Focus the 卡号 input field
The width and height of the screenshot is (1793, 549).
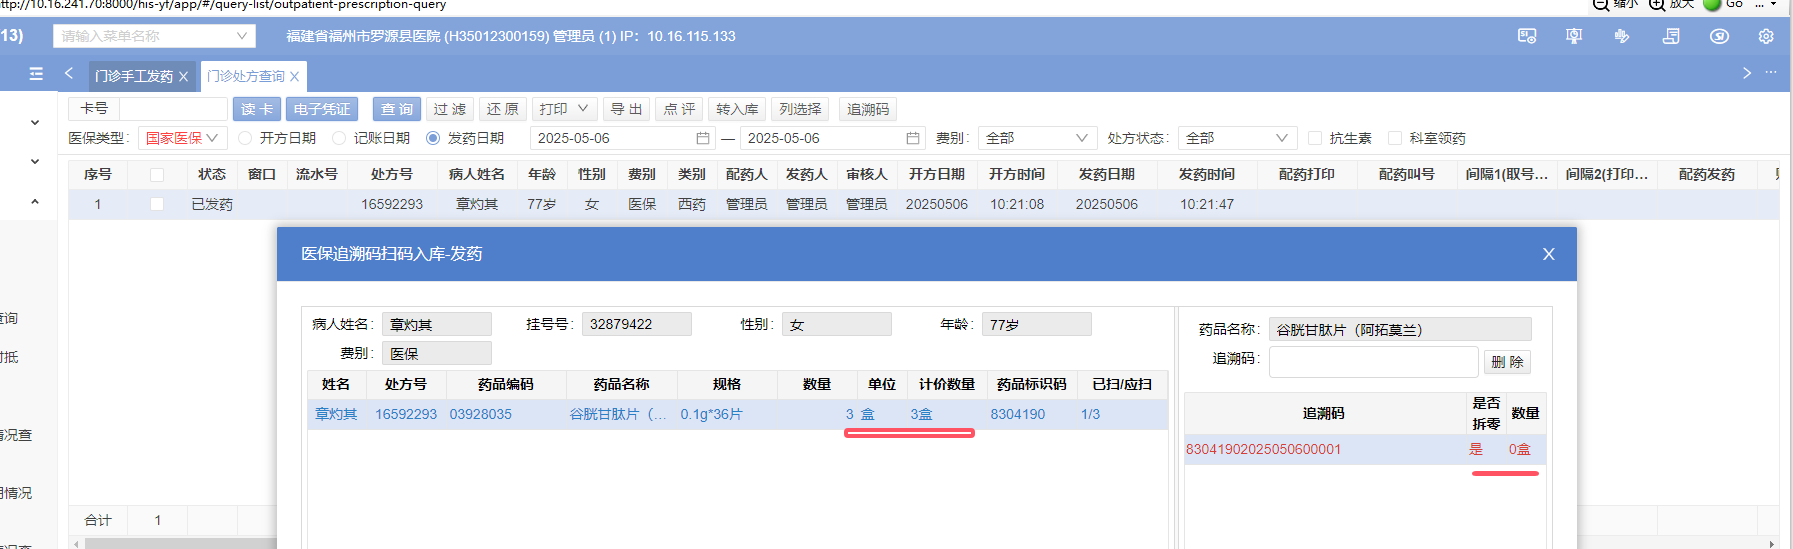coord(173,109)
